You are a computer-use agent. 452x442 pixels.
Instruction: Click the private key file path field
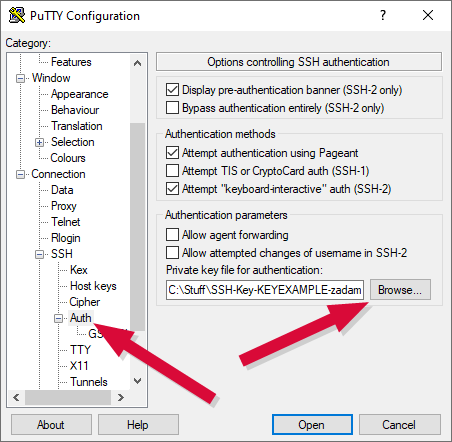265,290
